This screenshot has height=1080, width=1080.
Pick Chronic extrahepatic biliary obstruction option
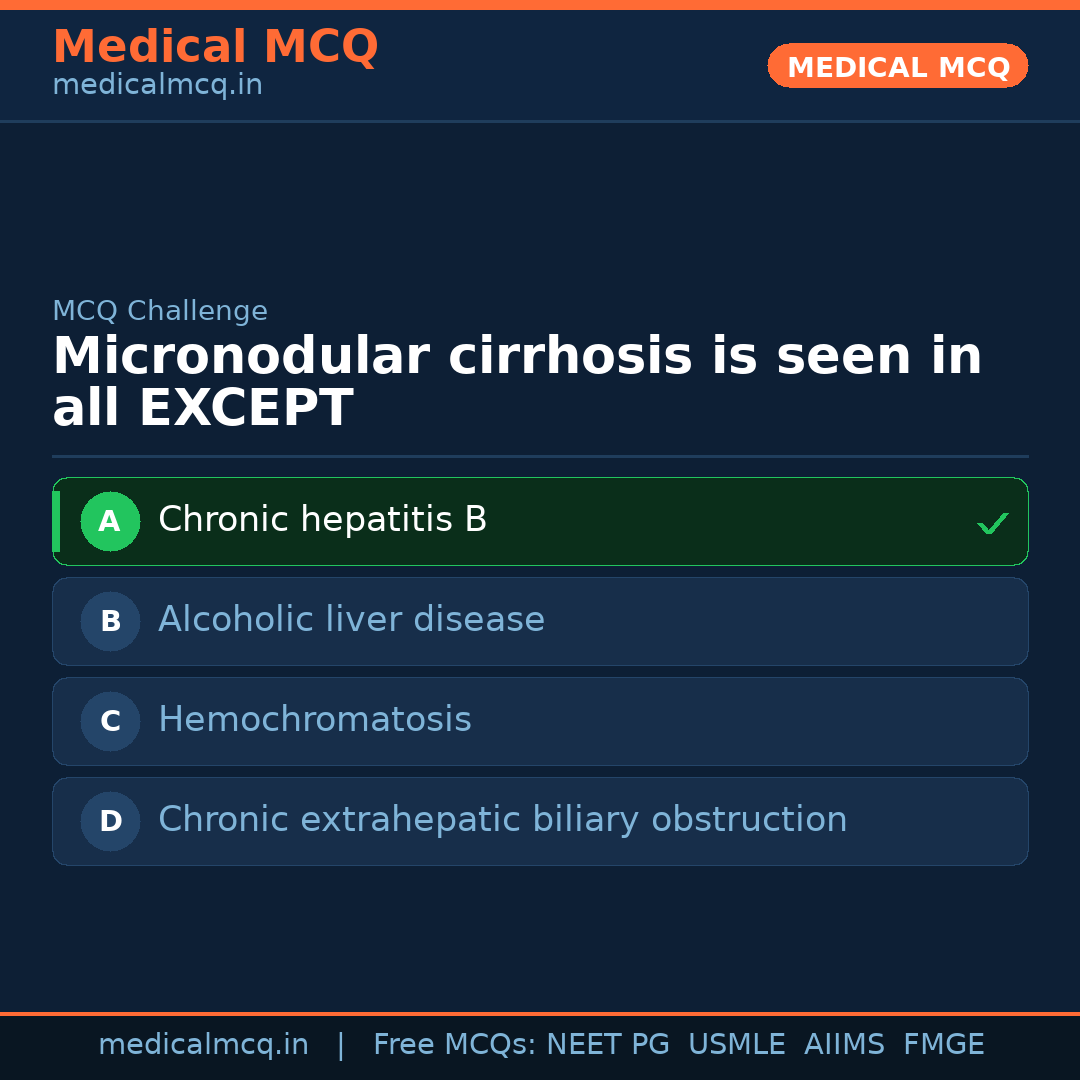click(x=502, y=820)
